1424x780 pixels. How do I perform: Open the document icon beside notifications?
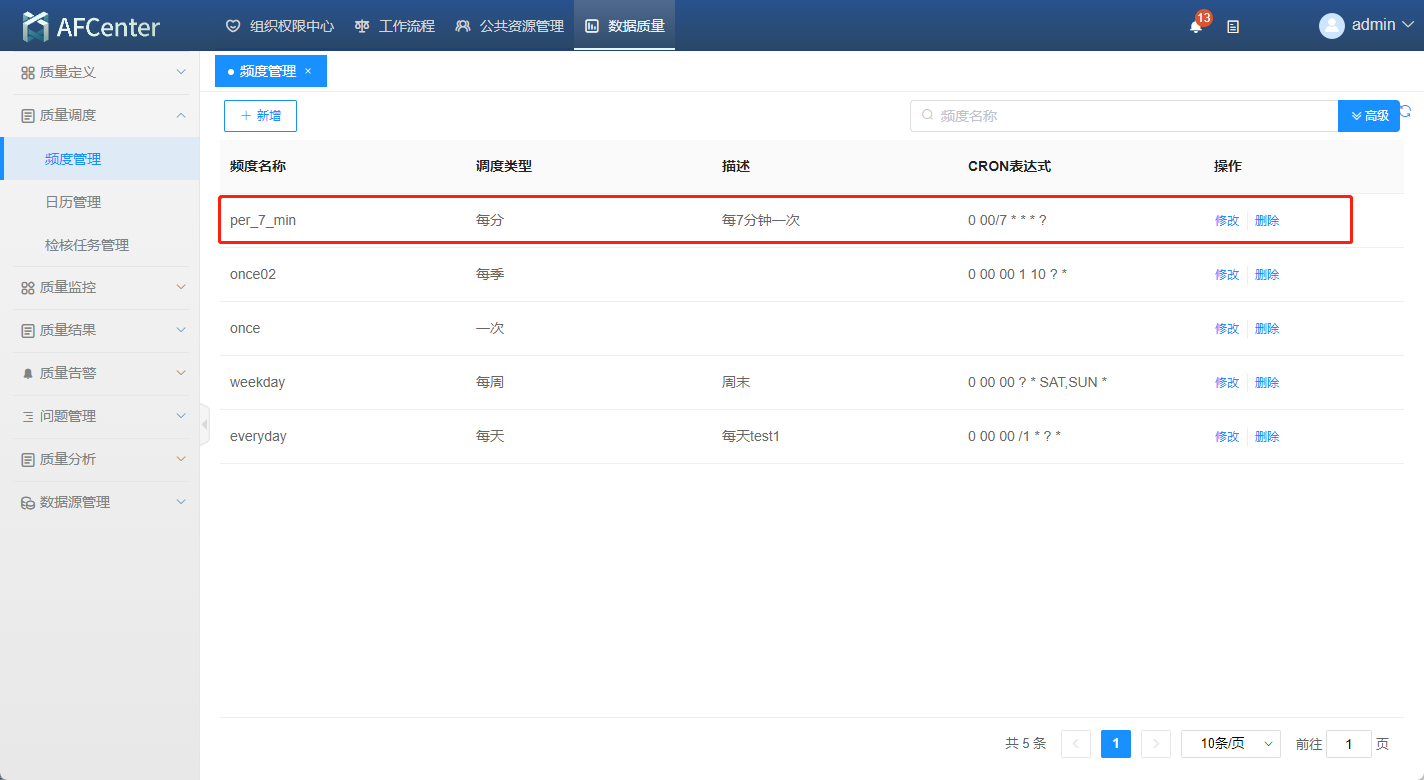(1233, 27)
